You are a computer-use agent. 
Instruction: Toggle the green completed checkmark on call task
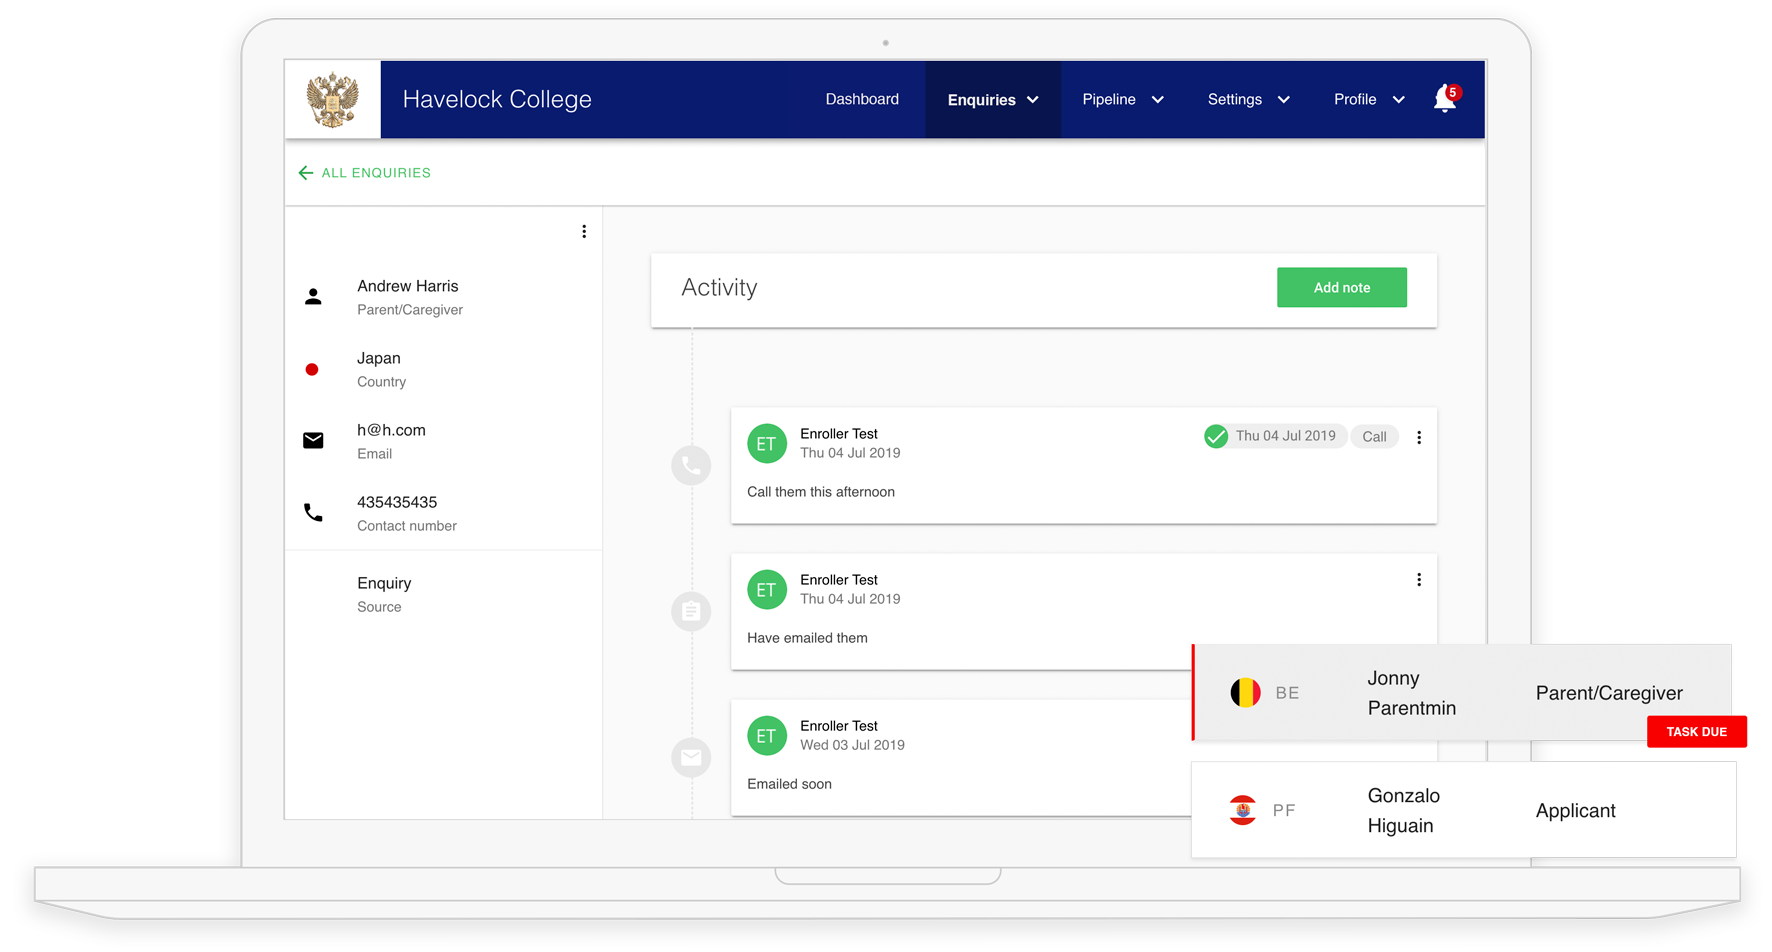[x=1216, y=436]
